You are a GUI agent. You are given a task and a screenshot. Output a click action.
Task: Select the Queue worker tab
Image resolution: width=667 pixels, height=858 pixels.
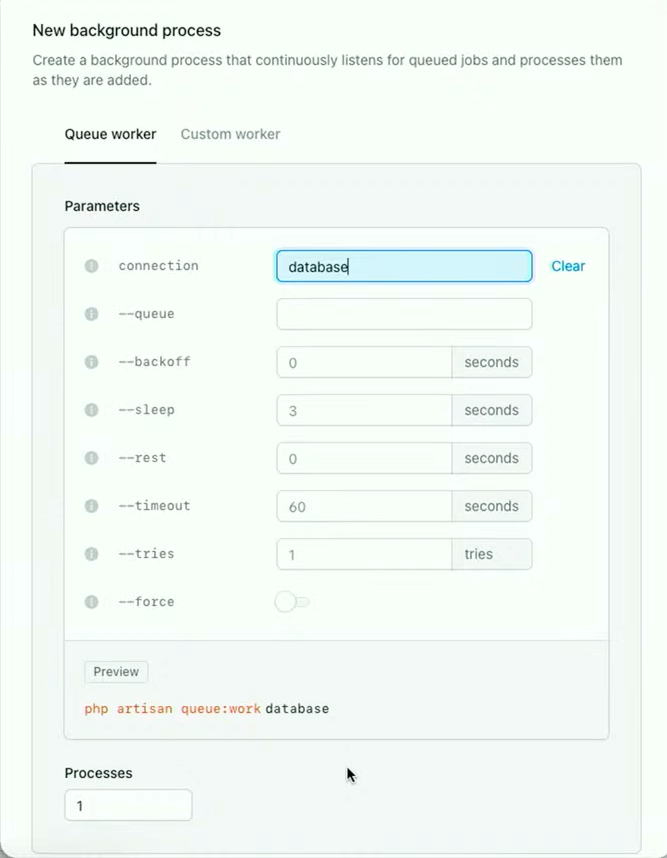pyautogui.click(x=111, y=135)
